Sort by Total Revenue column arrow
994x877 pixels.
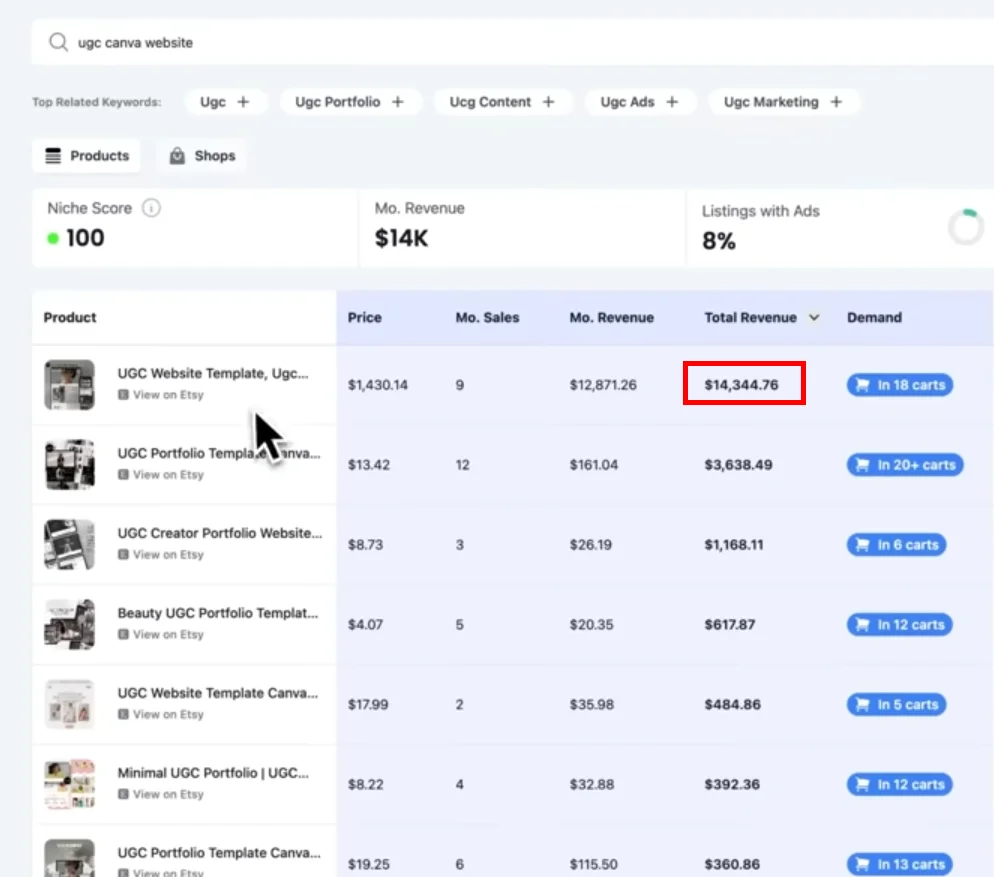click(814, 318)
